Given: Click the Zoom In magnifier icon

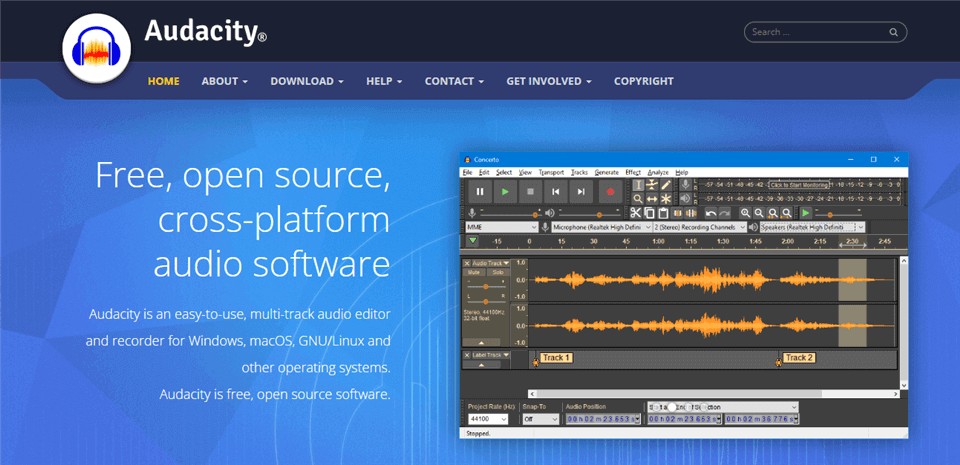Looking at the screenshot, I should (x=745, y=213).
